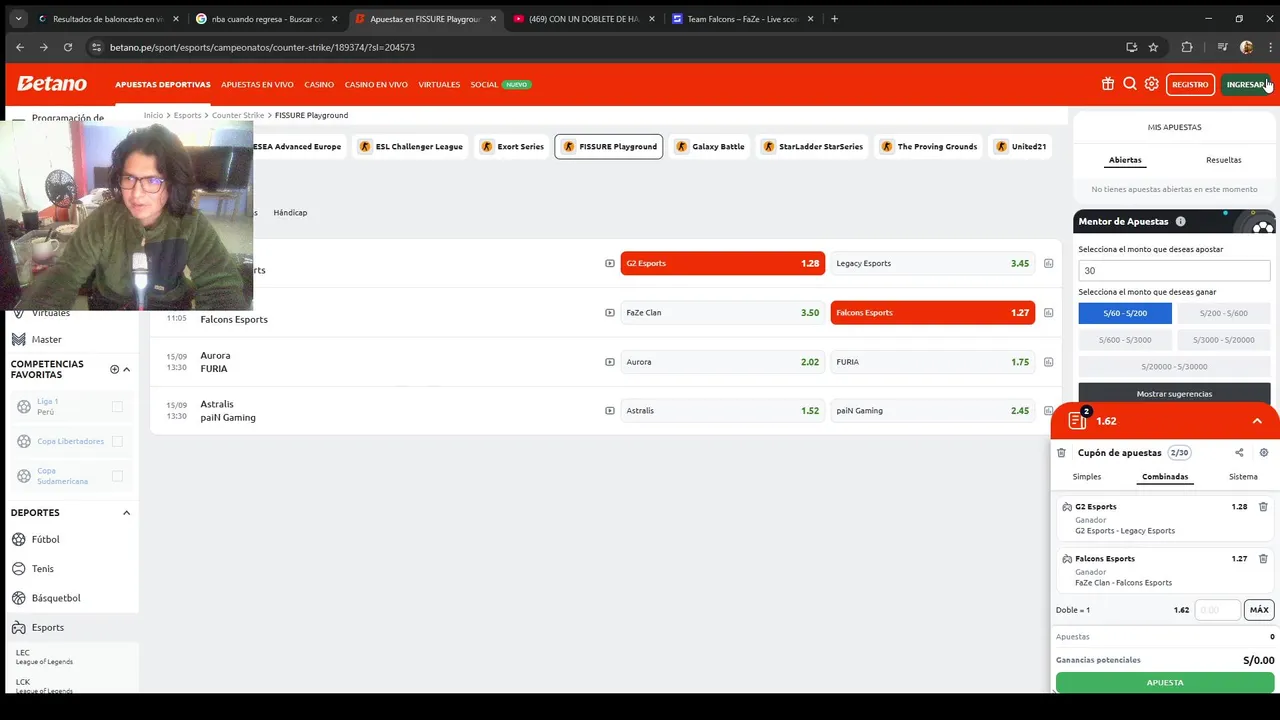Open the gift promotions icon in header
Image resolution: width=1280 pixels, height=720 pixels.
point(1108,84)
